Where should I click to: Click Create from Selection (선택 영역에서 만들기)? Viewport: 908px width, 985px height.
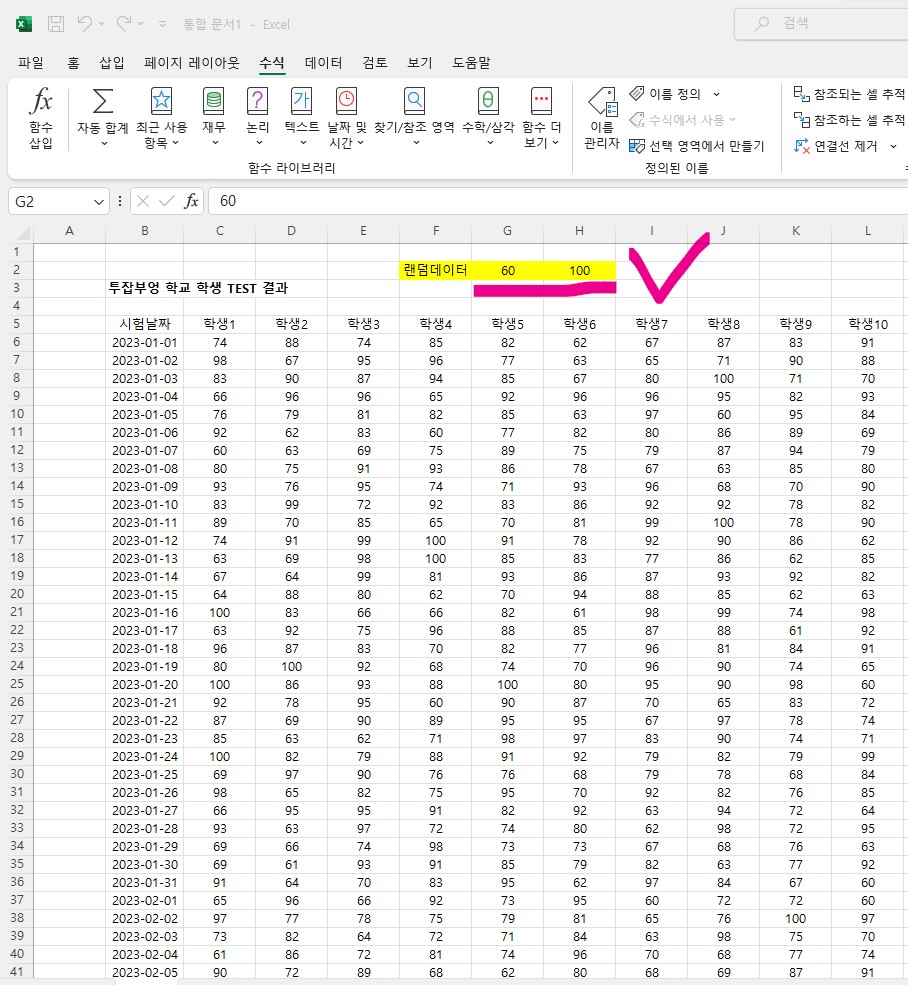pos(696,146)
